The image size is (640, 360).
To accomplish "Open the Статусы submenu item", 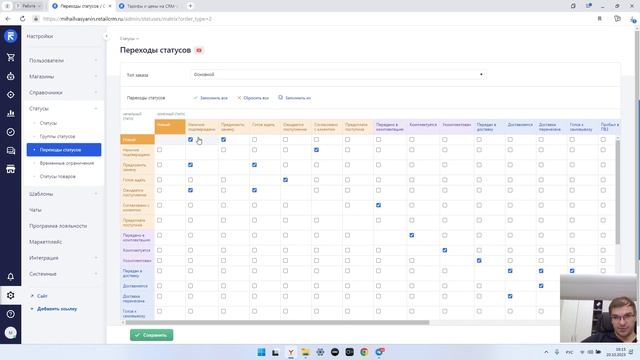I will [48, 123].
